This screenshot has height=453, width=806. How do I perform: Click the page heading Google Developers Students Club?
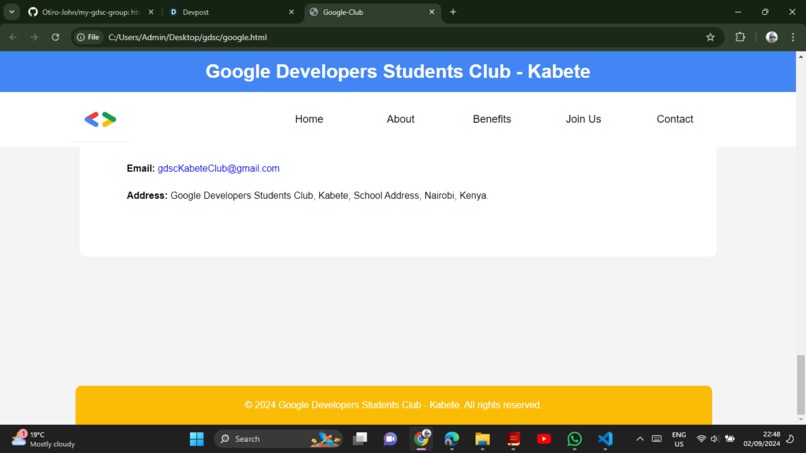click(398, 71)
